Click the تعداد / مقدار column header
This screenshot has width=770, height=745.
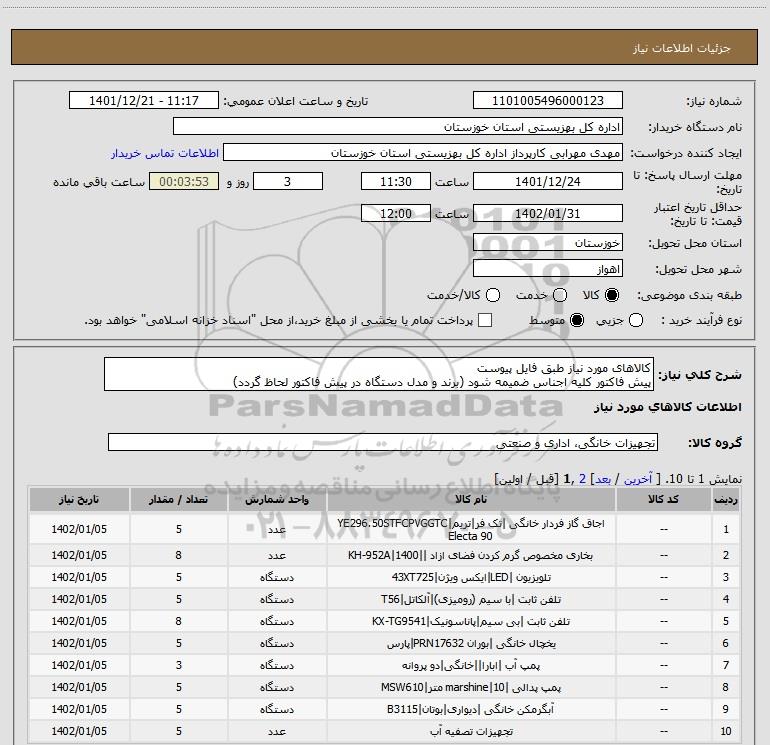tap(179, 499)
